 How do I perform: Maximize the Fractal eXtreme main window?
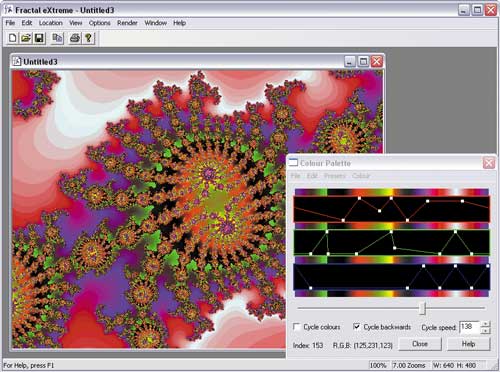(477, 10)
